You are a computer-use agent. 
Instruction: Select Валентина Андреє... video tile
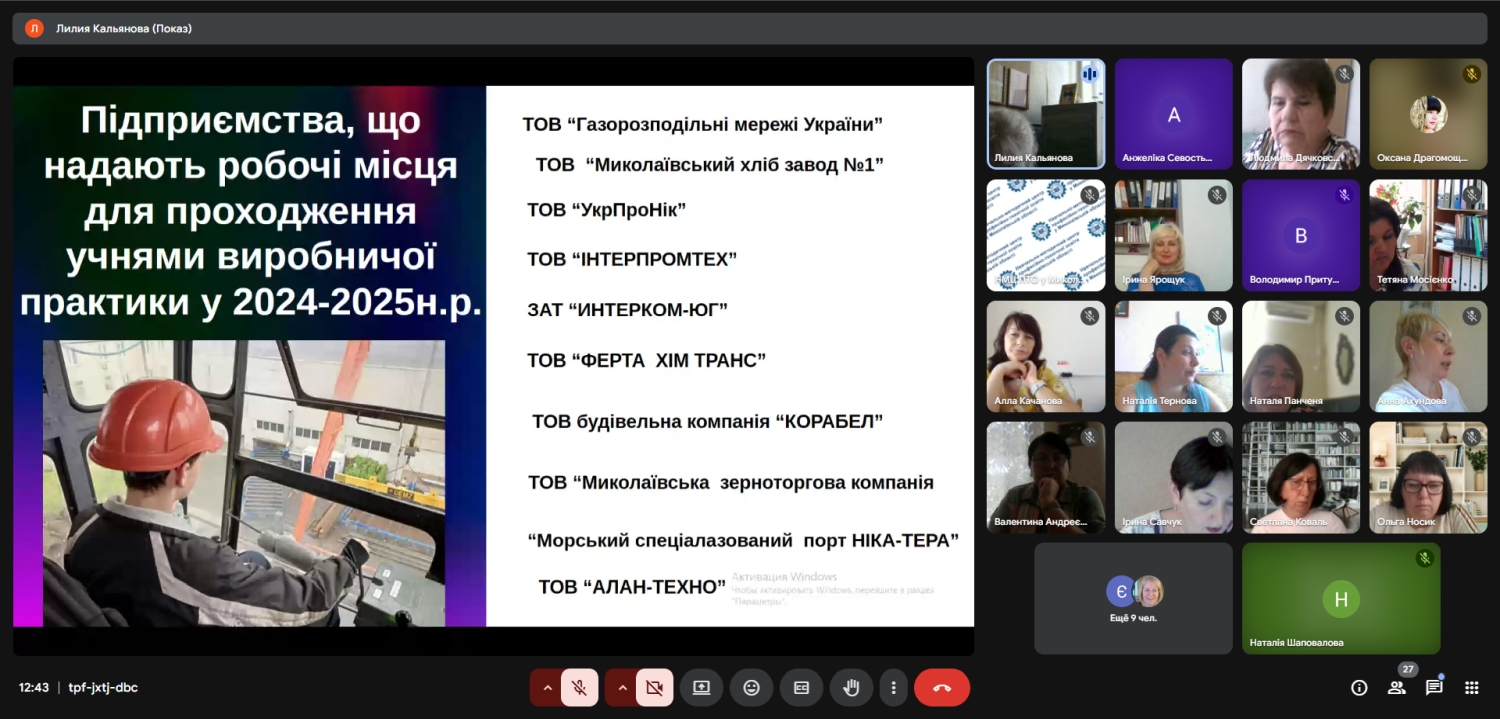tap(1046, 477)
